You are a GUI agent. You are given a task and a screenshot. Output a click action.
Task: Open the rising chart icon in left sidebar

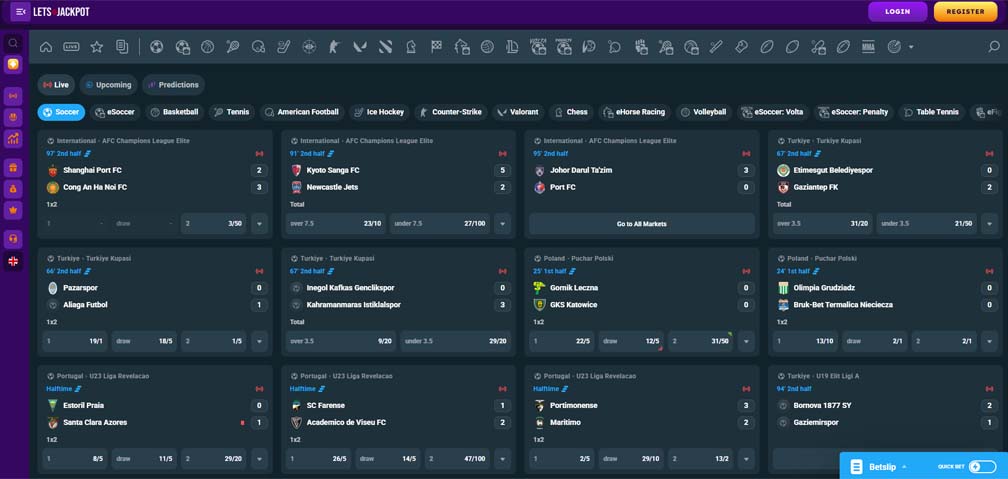(x=14, y=138)
